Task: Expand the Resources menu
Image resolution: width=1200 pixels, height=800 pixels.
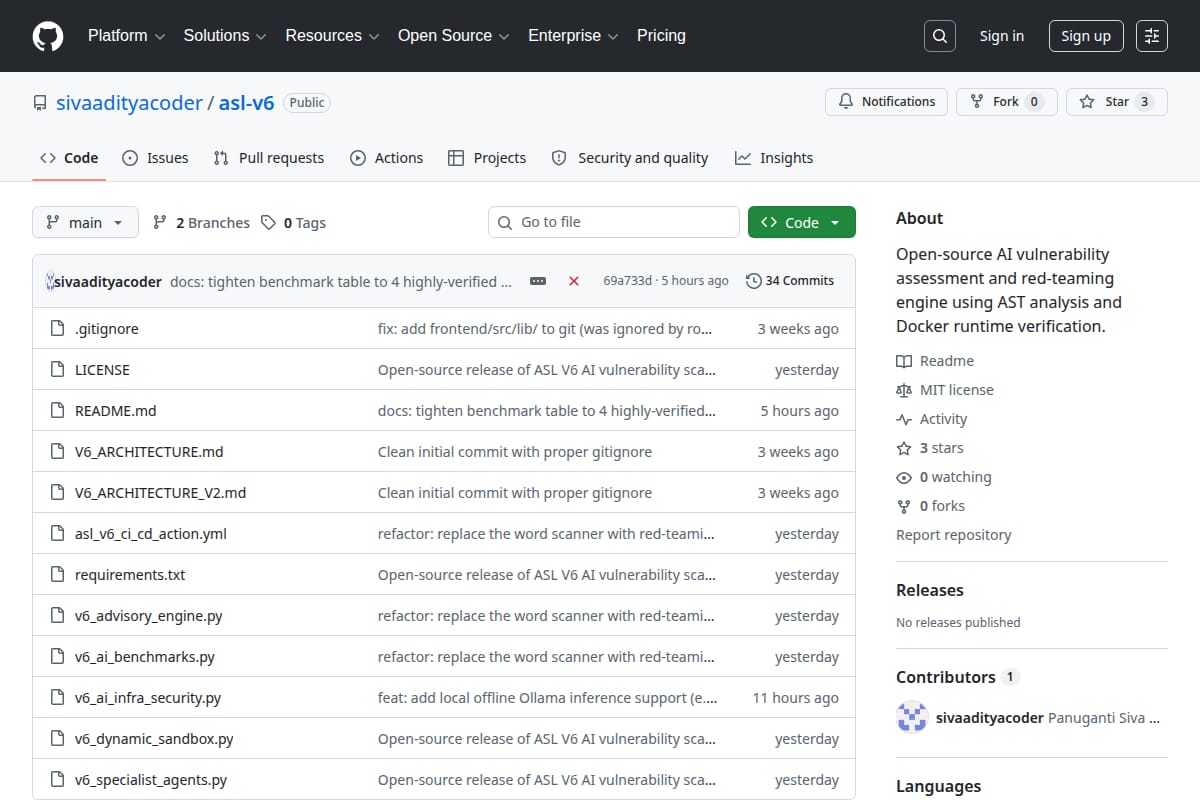Action: [332, 36]
